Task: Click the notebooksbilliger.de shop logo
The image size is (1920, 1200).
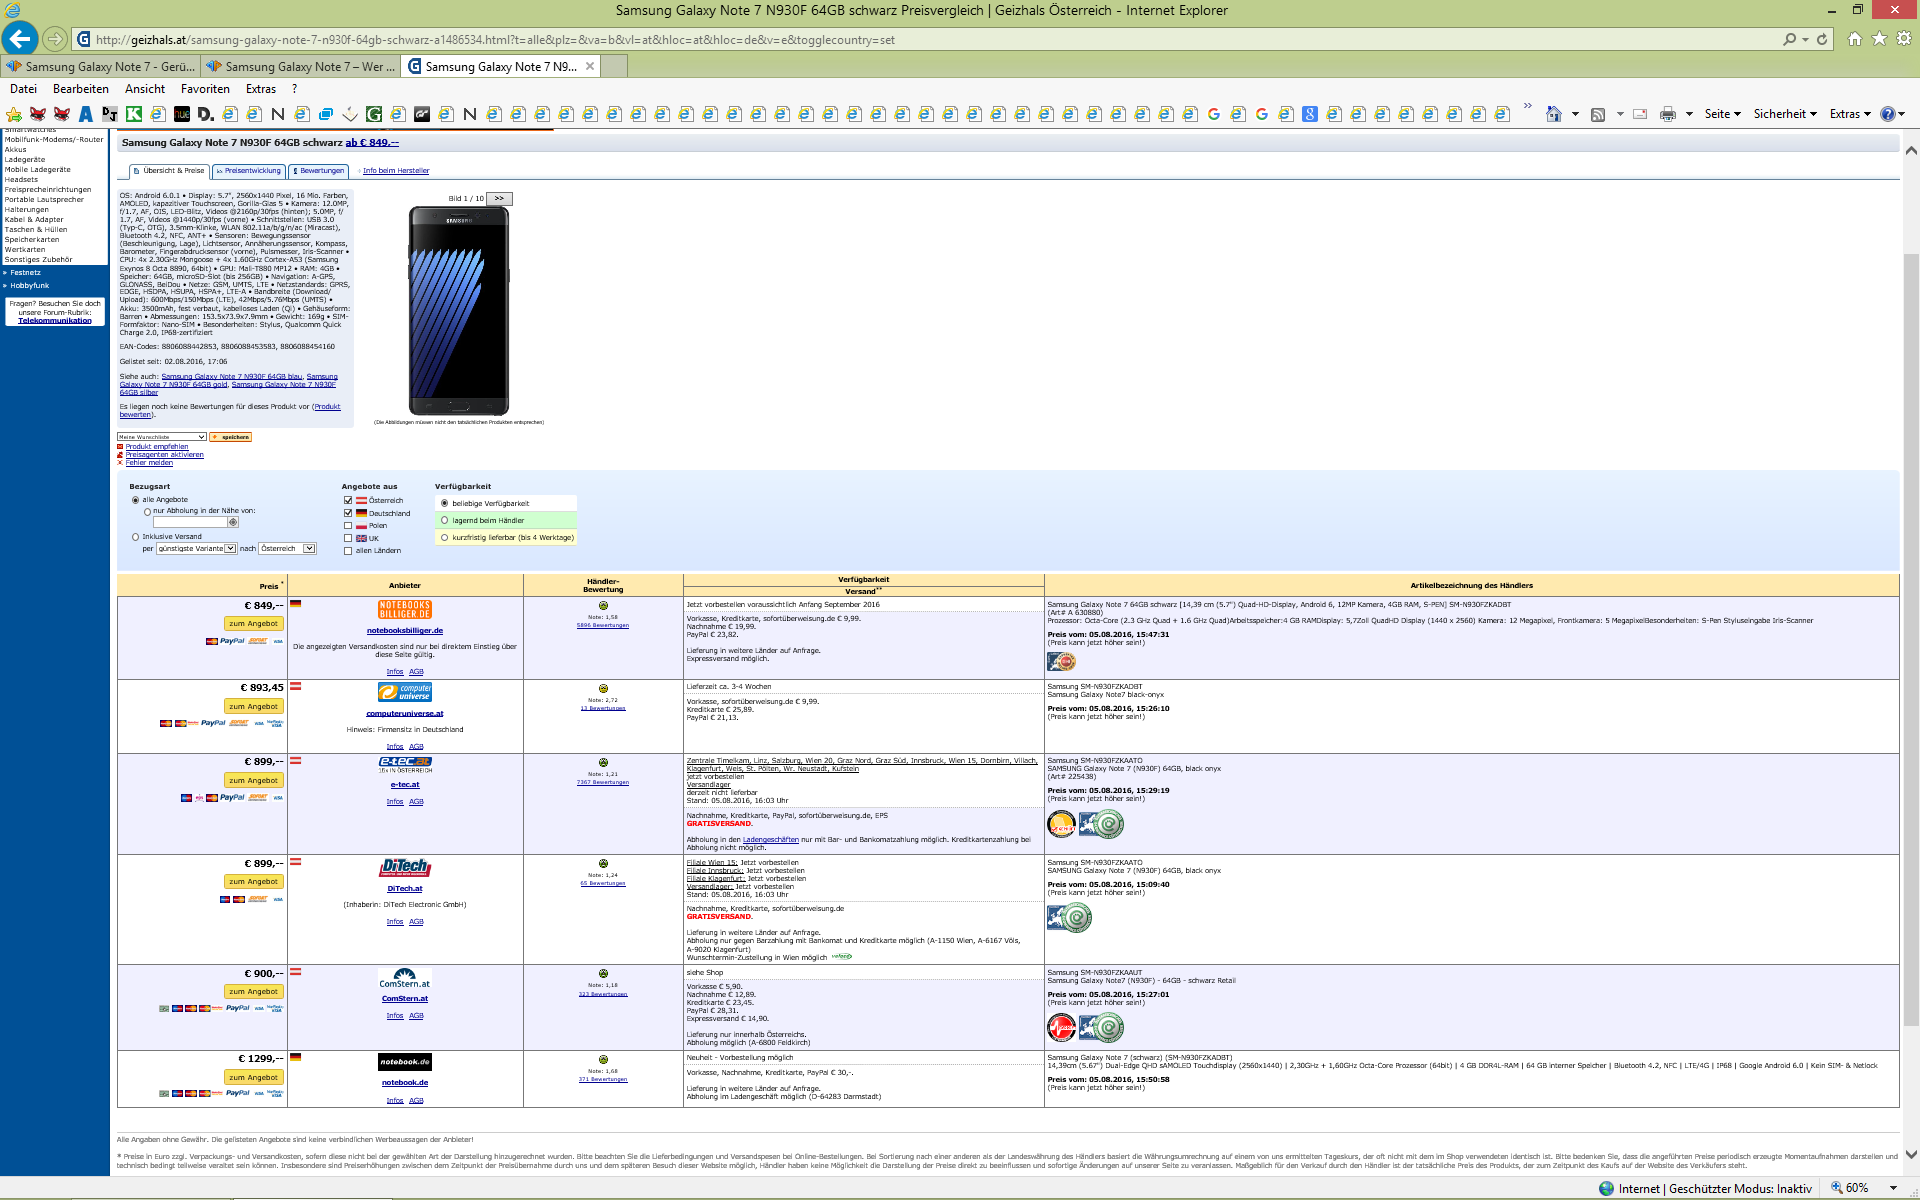Action: (405, 610)
